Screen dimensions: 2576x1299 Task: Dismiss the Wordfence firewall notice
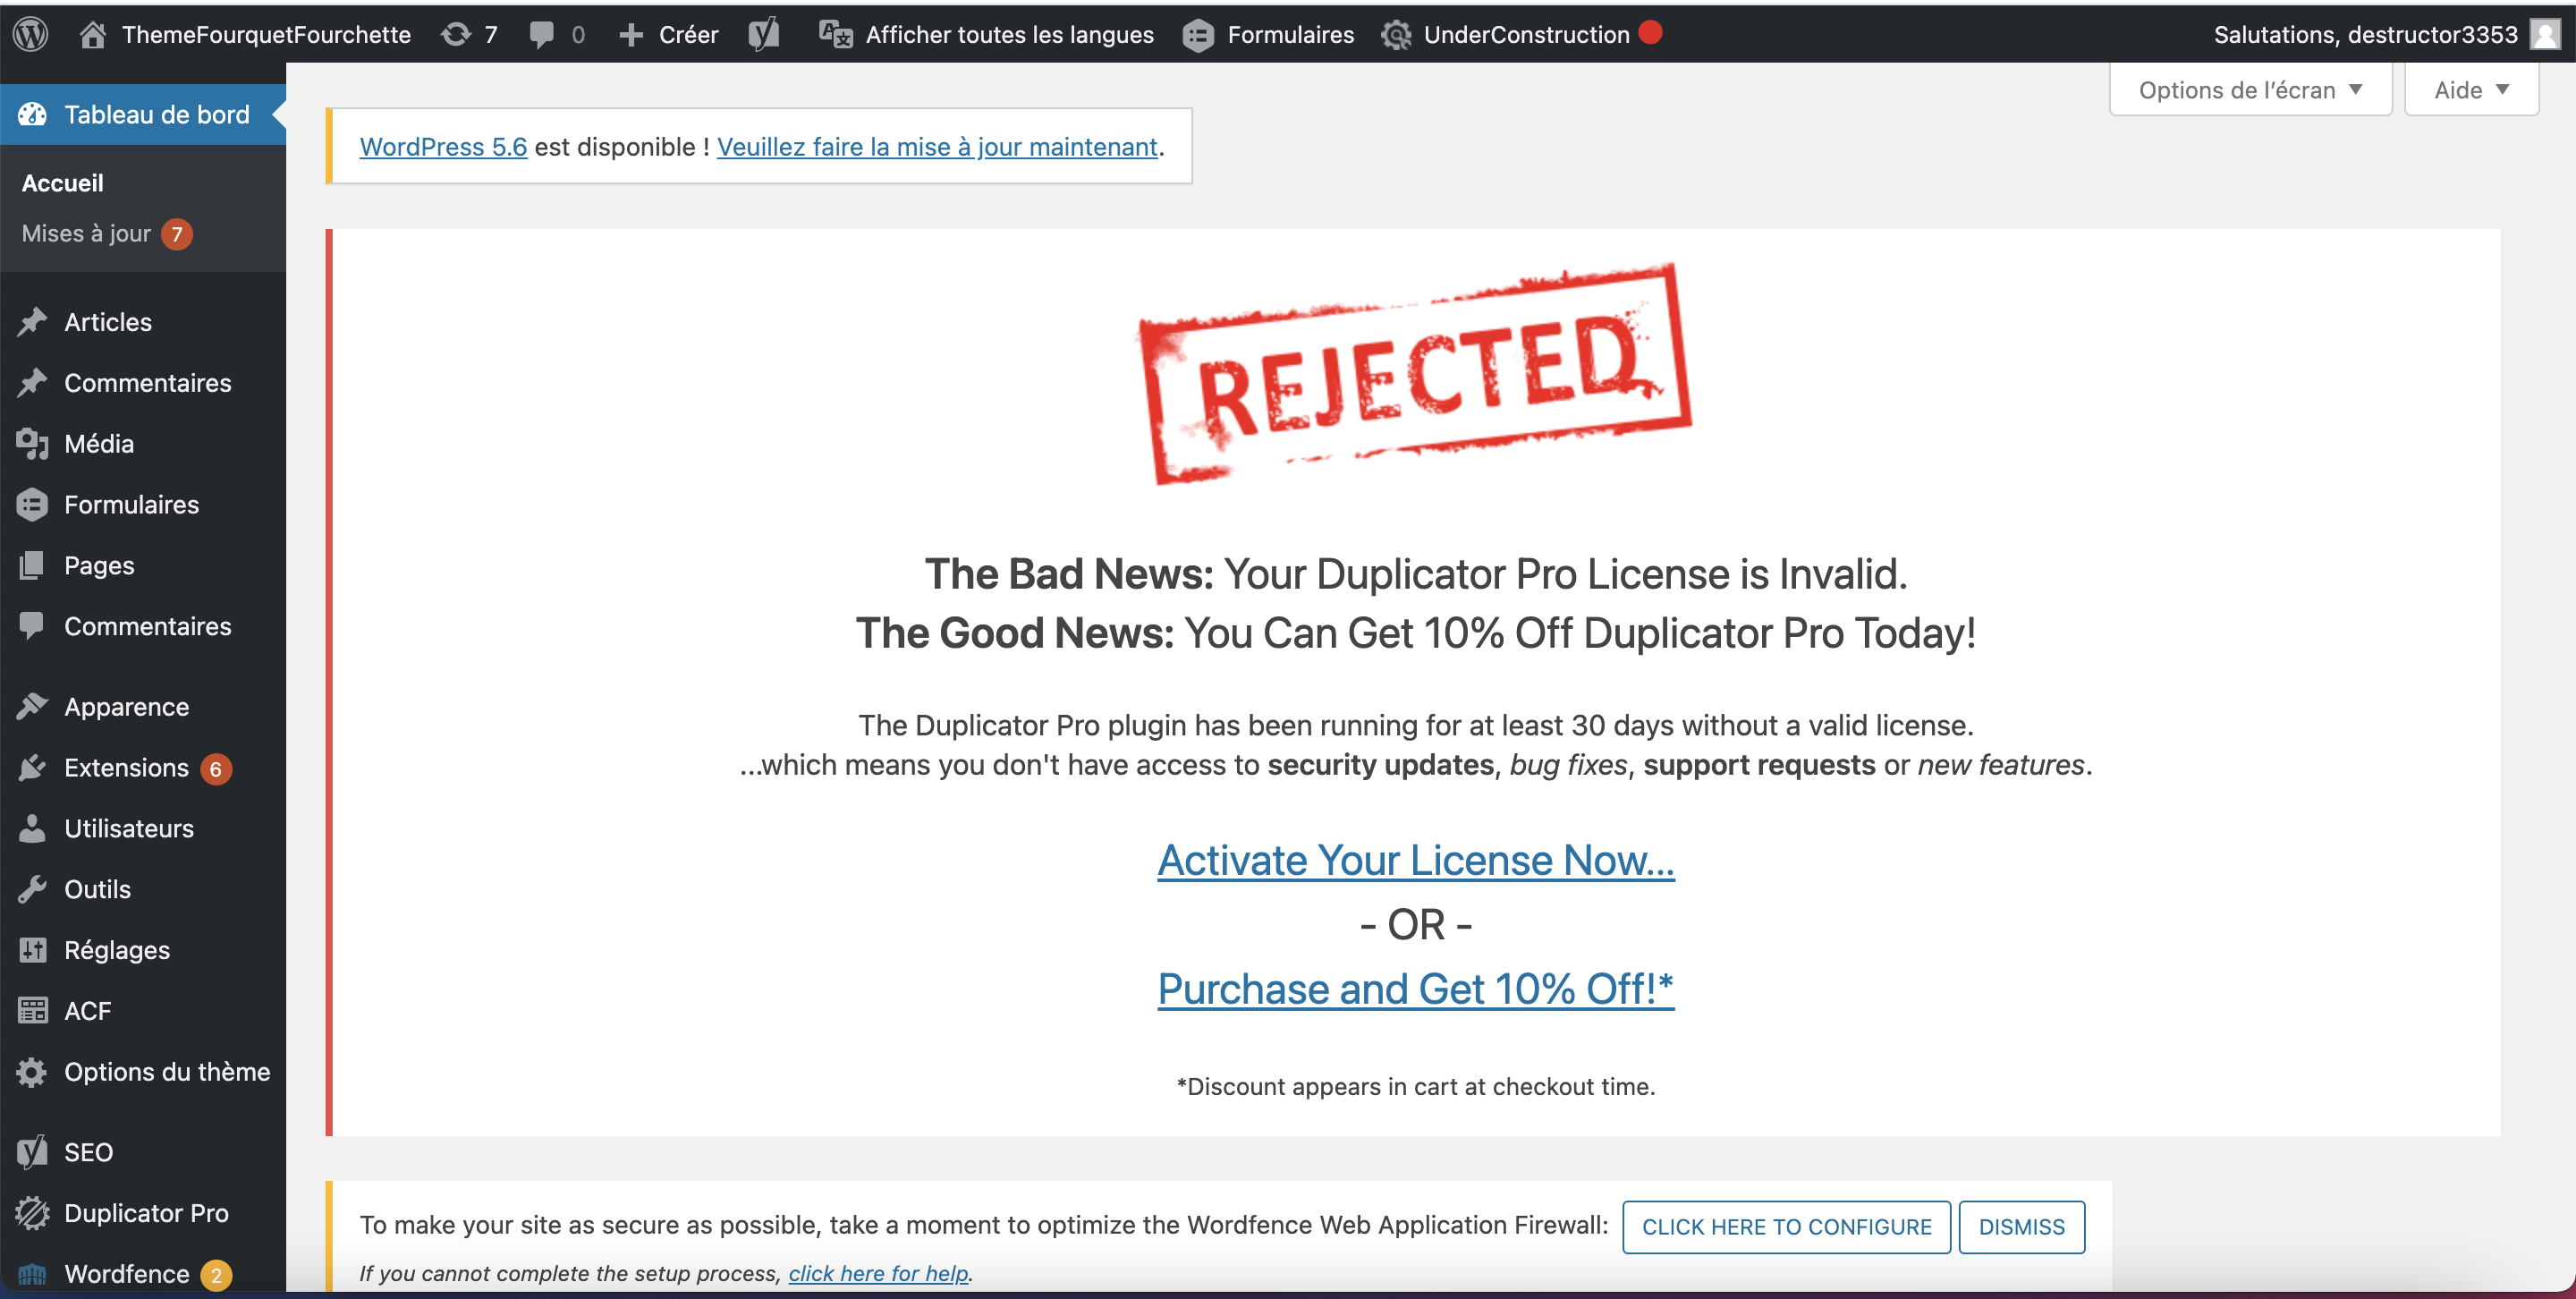pos(2021,1226)
